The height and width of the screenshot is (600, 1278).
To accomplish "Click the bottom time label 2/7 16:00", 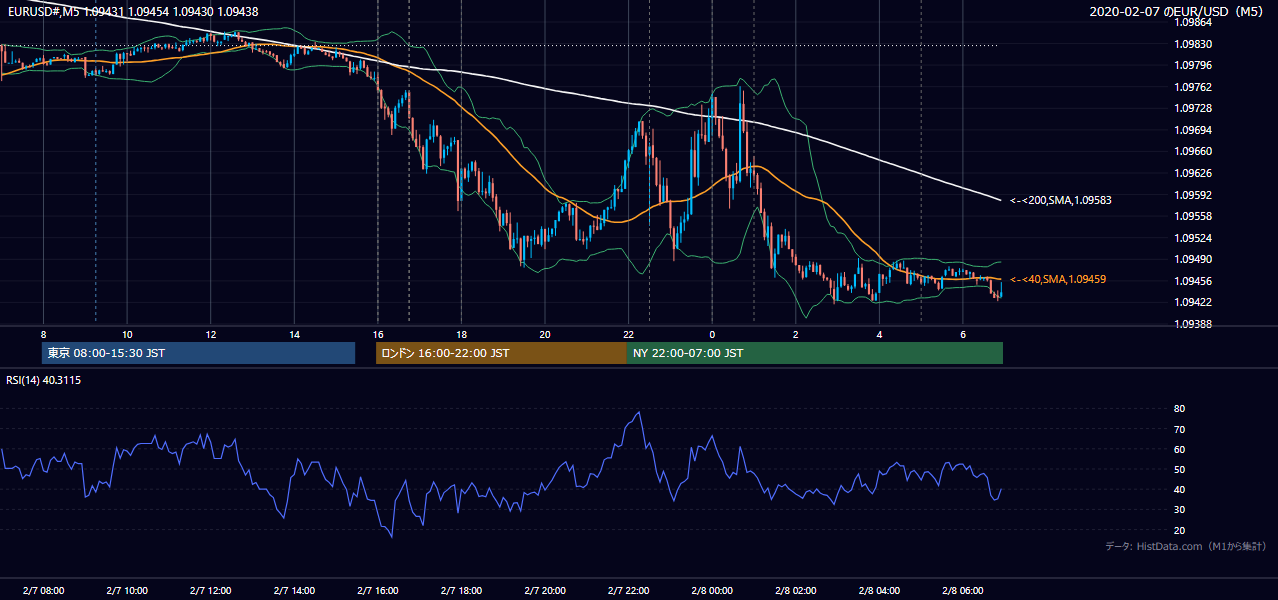I will 377,591.
